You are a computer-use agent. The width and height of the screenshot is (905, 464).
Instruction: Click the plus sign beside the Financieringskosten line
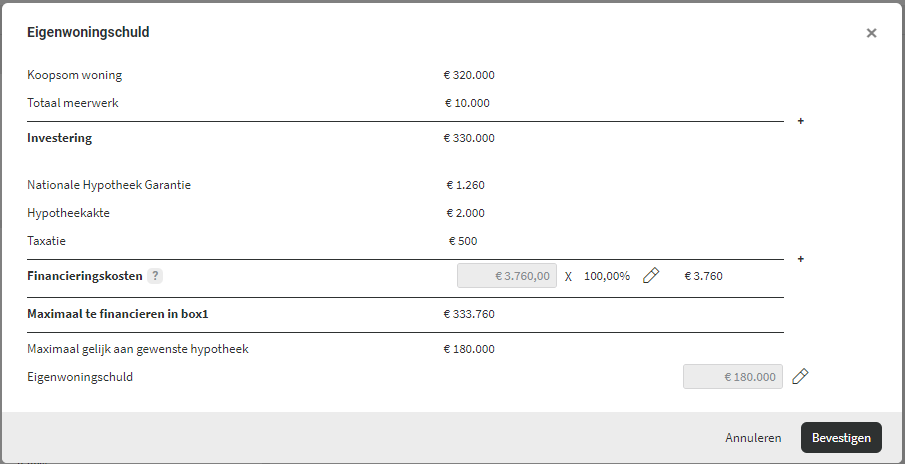(x=800, y=259)
